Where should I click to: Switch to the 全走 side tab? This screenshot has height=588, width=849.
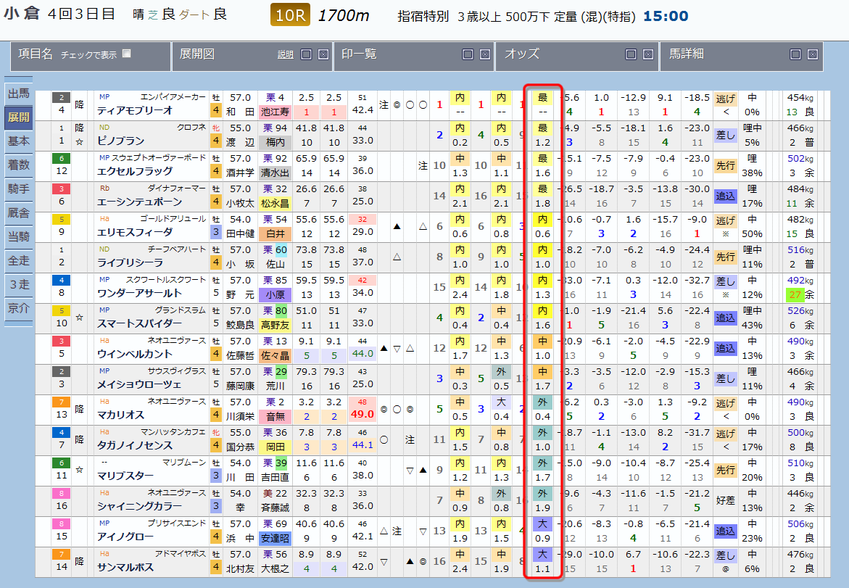(18, 260)
